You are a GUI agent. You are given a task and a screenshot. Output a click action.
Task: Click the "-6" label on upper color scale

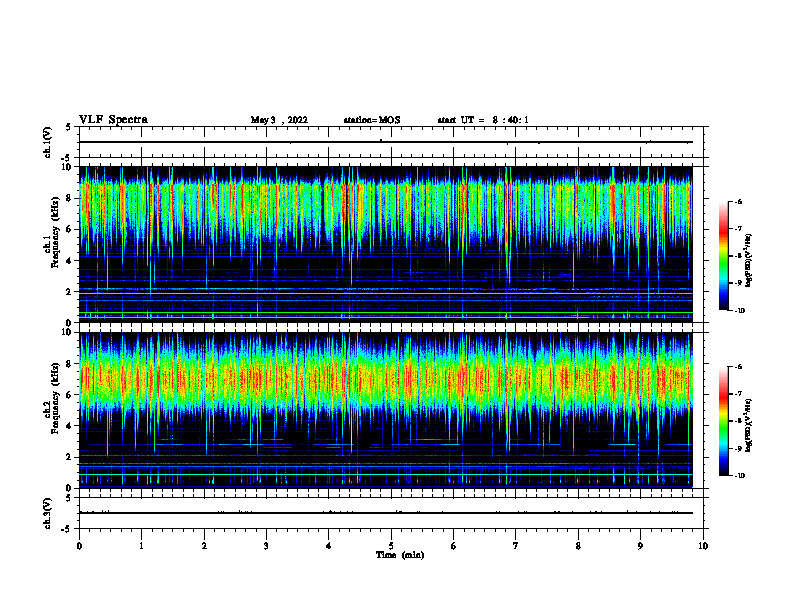click(x=737, y=201)
